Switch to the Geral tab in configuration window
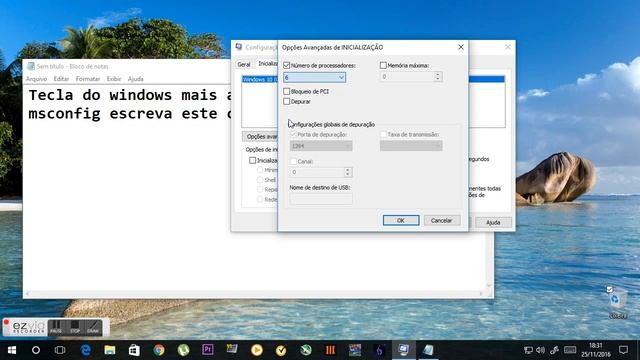This screenshot has width=640, height=360. 244,64
